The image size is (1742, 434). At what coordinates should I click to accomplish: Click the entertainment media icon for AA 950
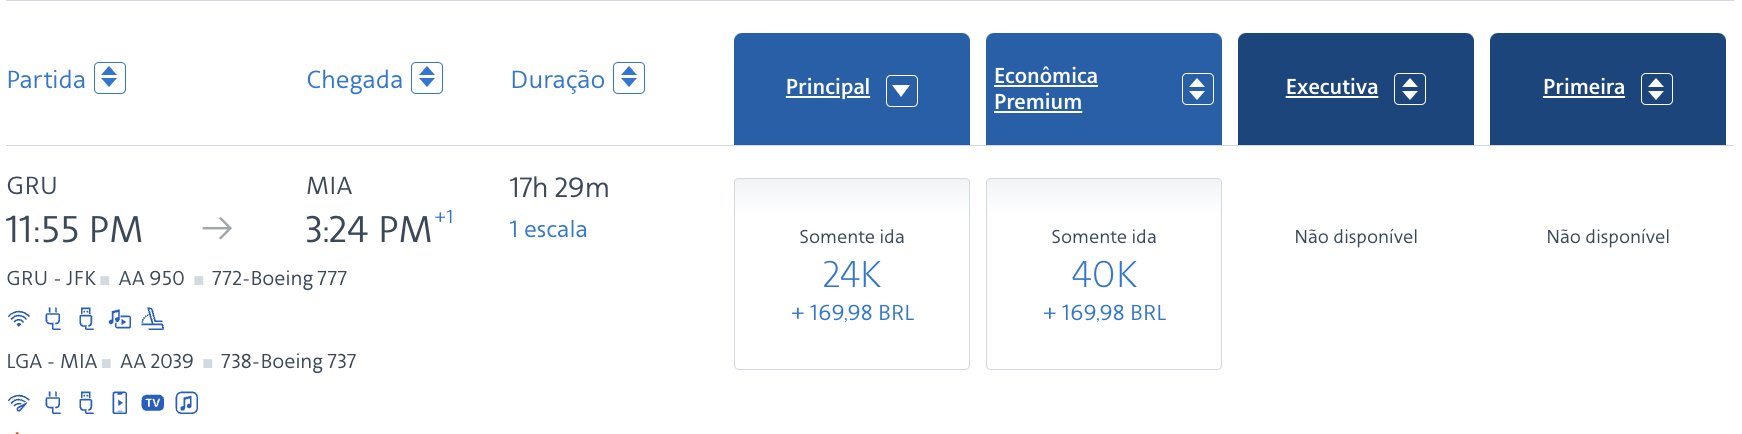[x=119, y=319]
